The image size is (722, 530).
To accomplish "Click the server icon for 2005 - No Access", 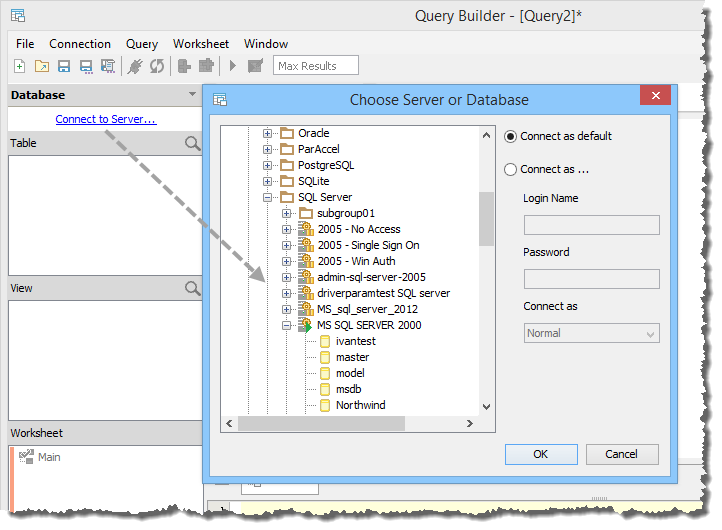I will point(306,229).
